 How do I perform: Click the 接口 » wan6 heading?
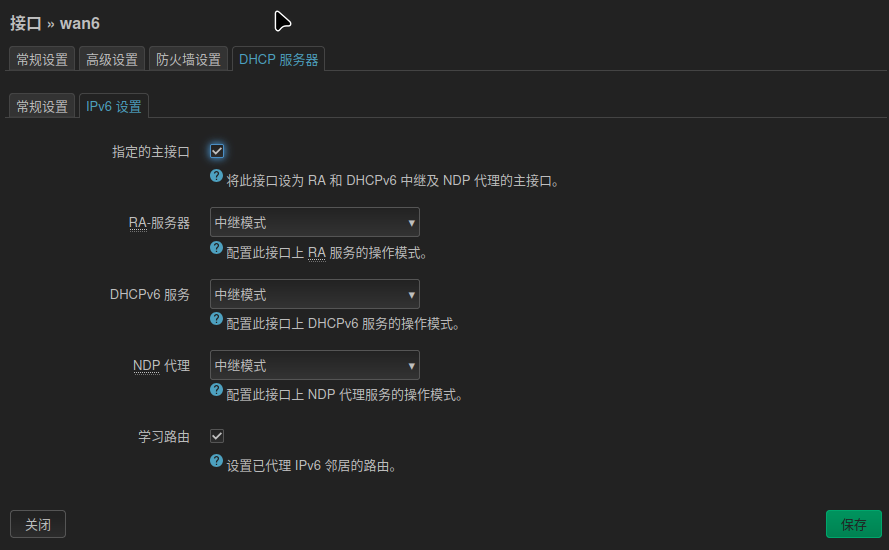(x=55, y=23)
